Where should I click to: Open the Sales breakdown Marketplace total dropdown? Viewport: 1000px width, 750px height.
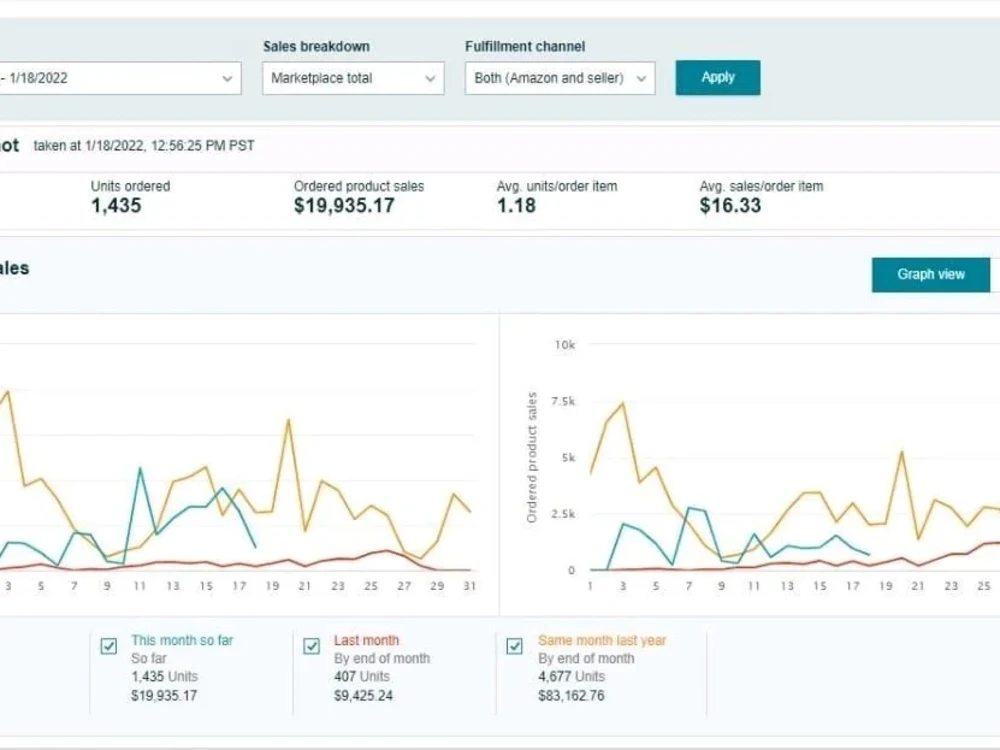tap(353, 78)
